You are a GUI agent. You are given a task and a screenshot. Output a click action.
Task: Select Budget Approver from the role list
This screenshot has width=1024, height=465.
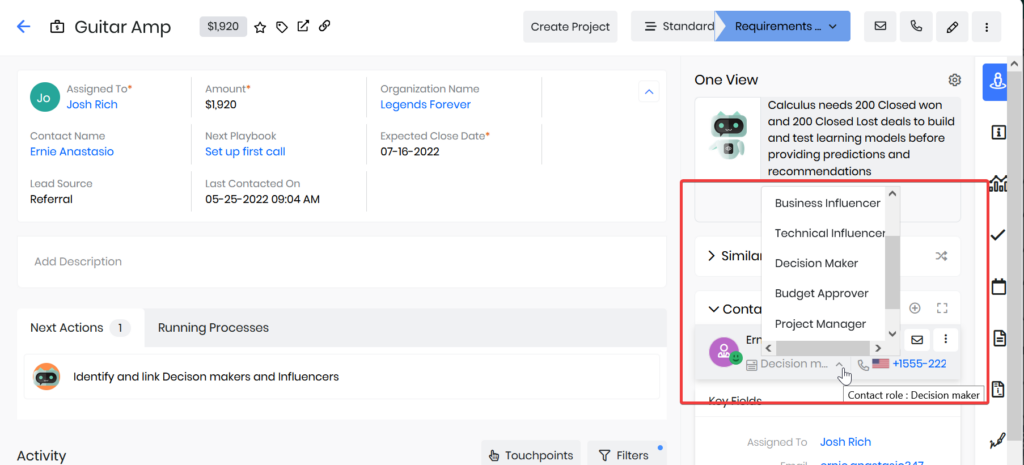tap(821, 294)
